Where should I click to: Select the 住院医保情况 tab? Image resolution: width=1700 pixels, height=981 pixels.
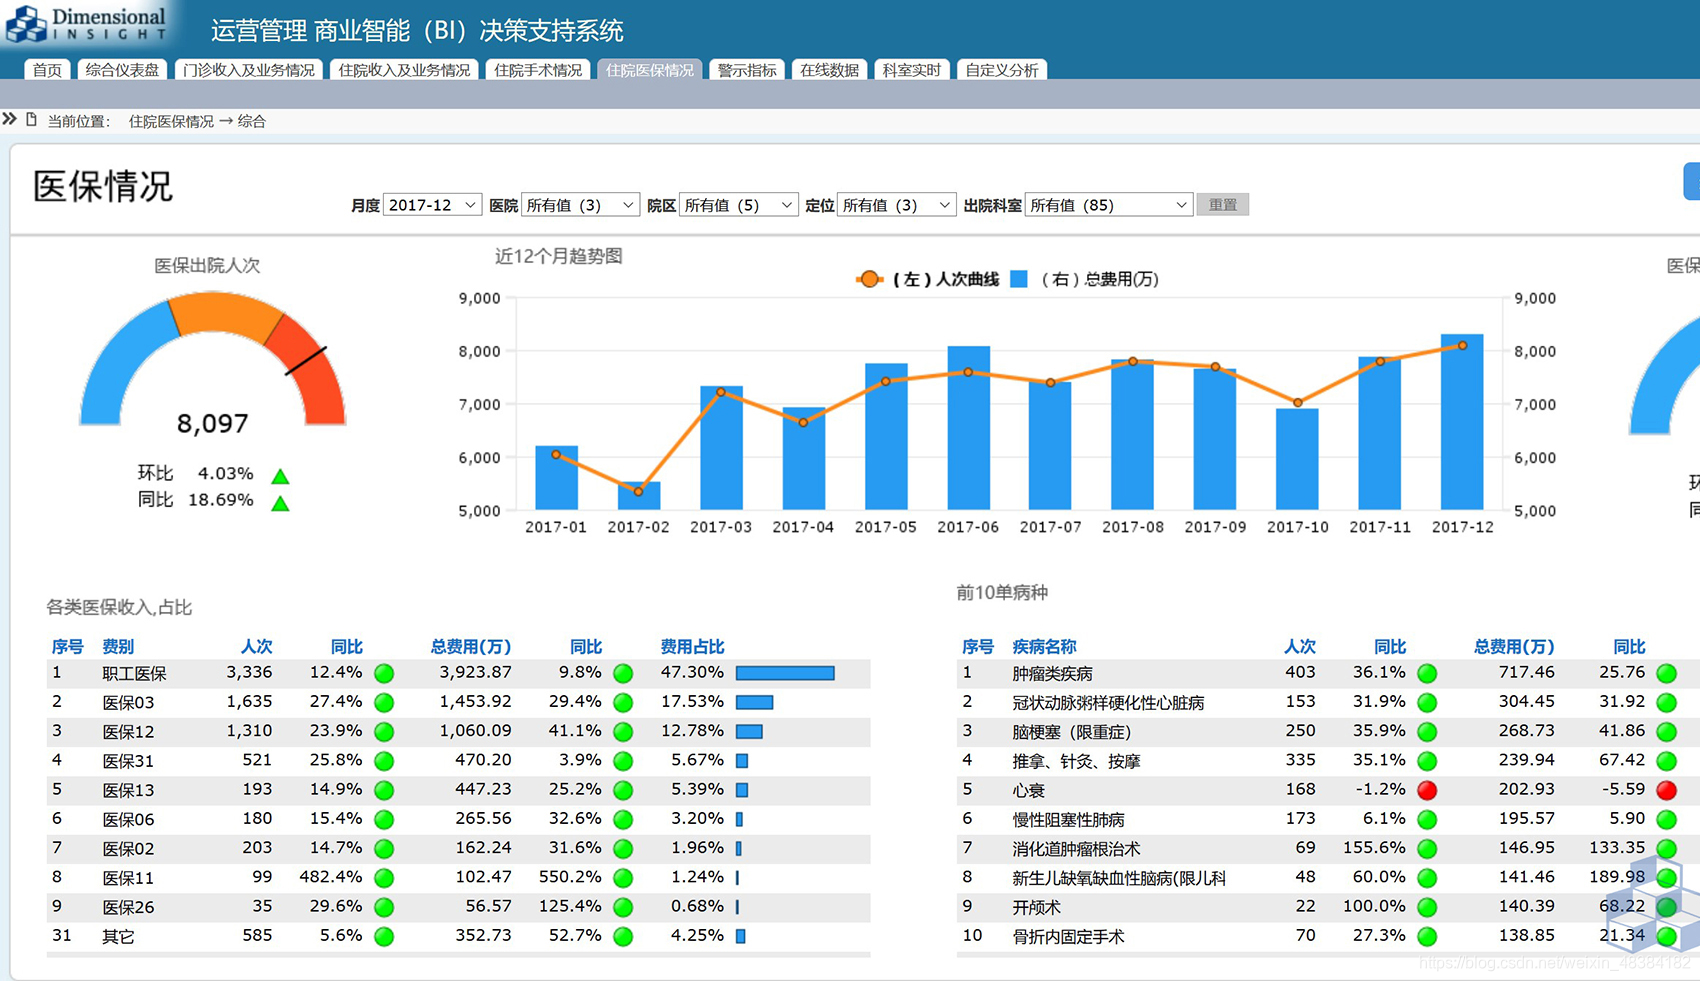pyautogui.click(x=650, y=70)
